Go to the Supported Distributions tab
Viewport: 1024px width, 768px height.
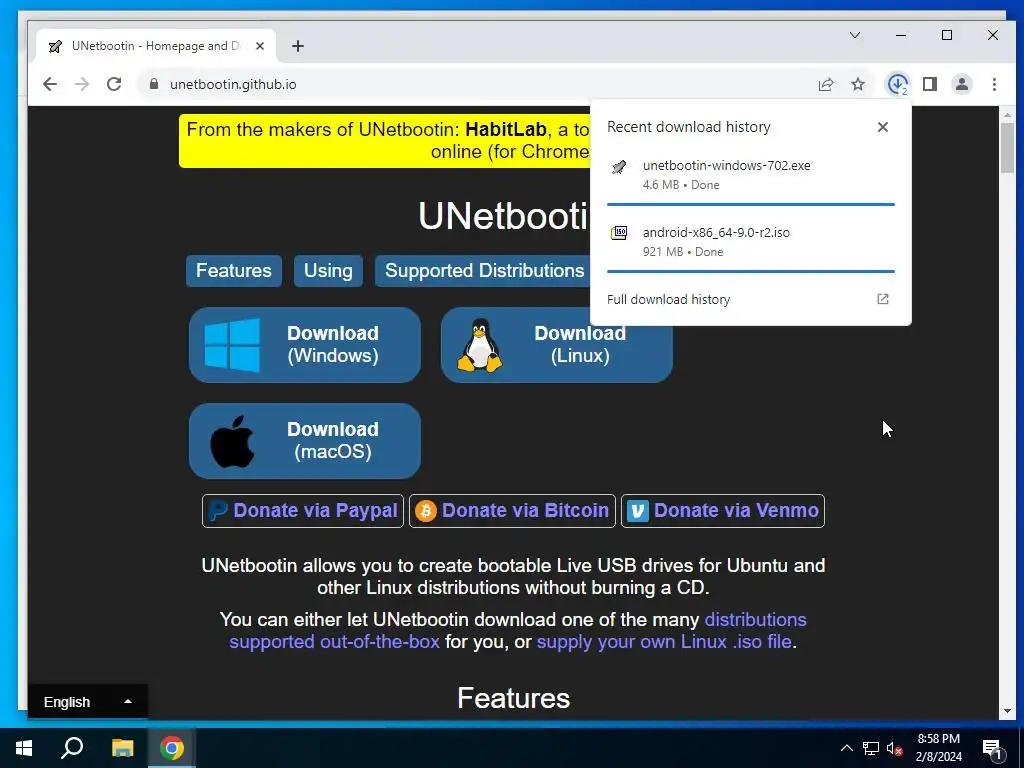484,270
